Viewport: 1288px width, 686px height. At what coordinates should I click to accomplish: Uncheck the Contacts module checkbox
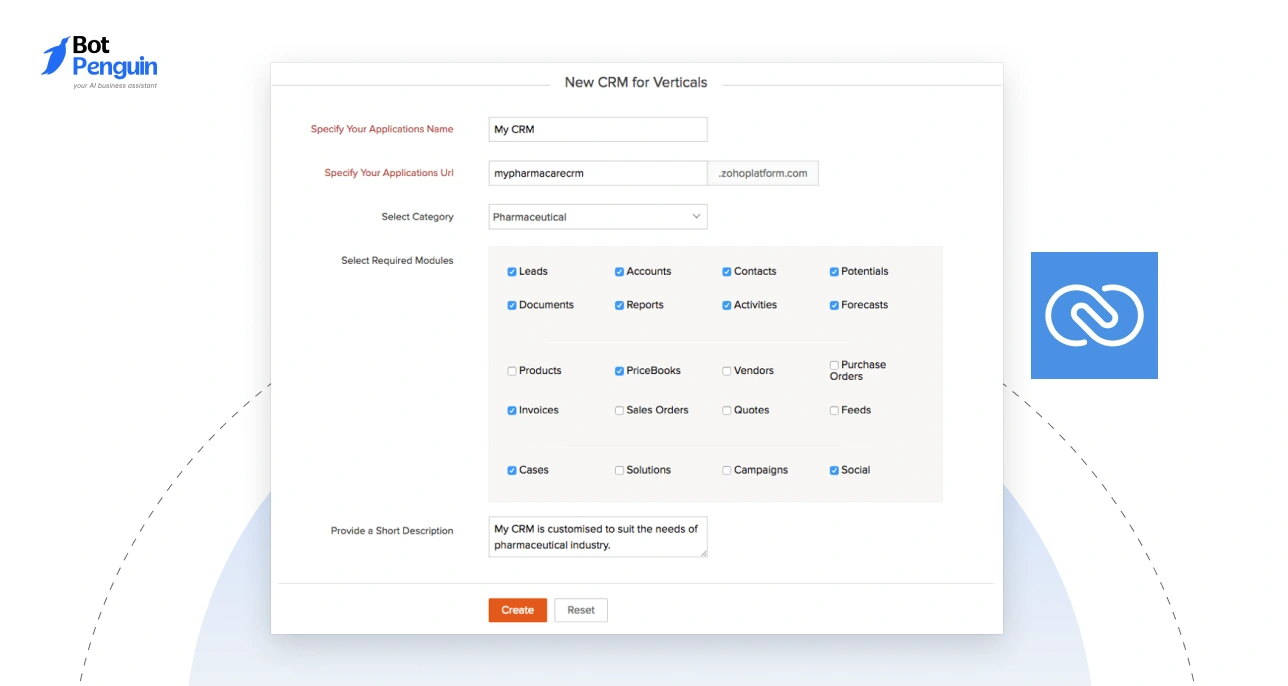point(727,272)
